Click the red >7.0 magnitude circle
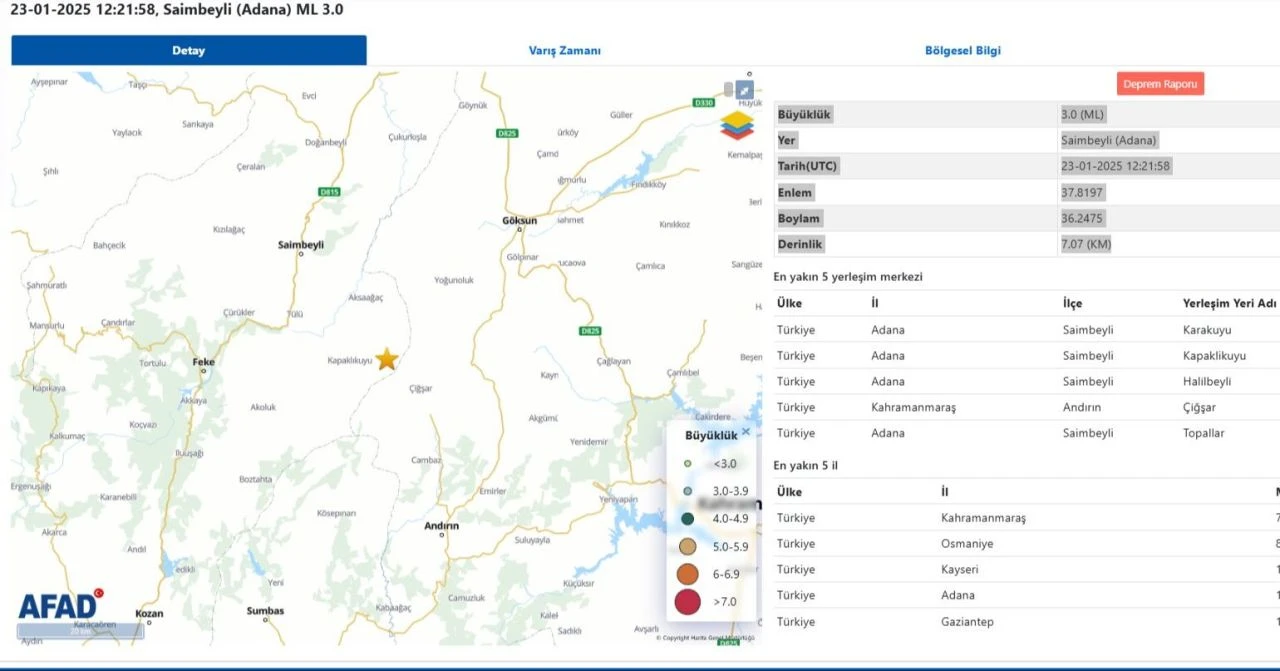1280x671 pixels. [x=688, y=602]
